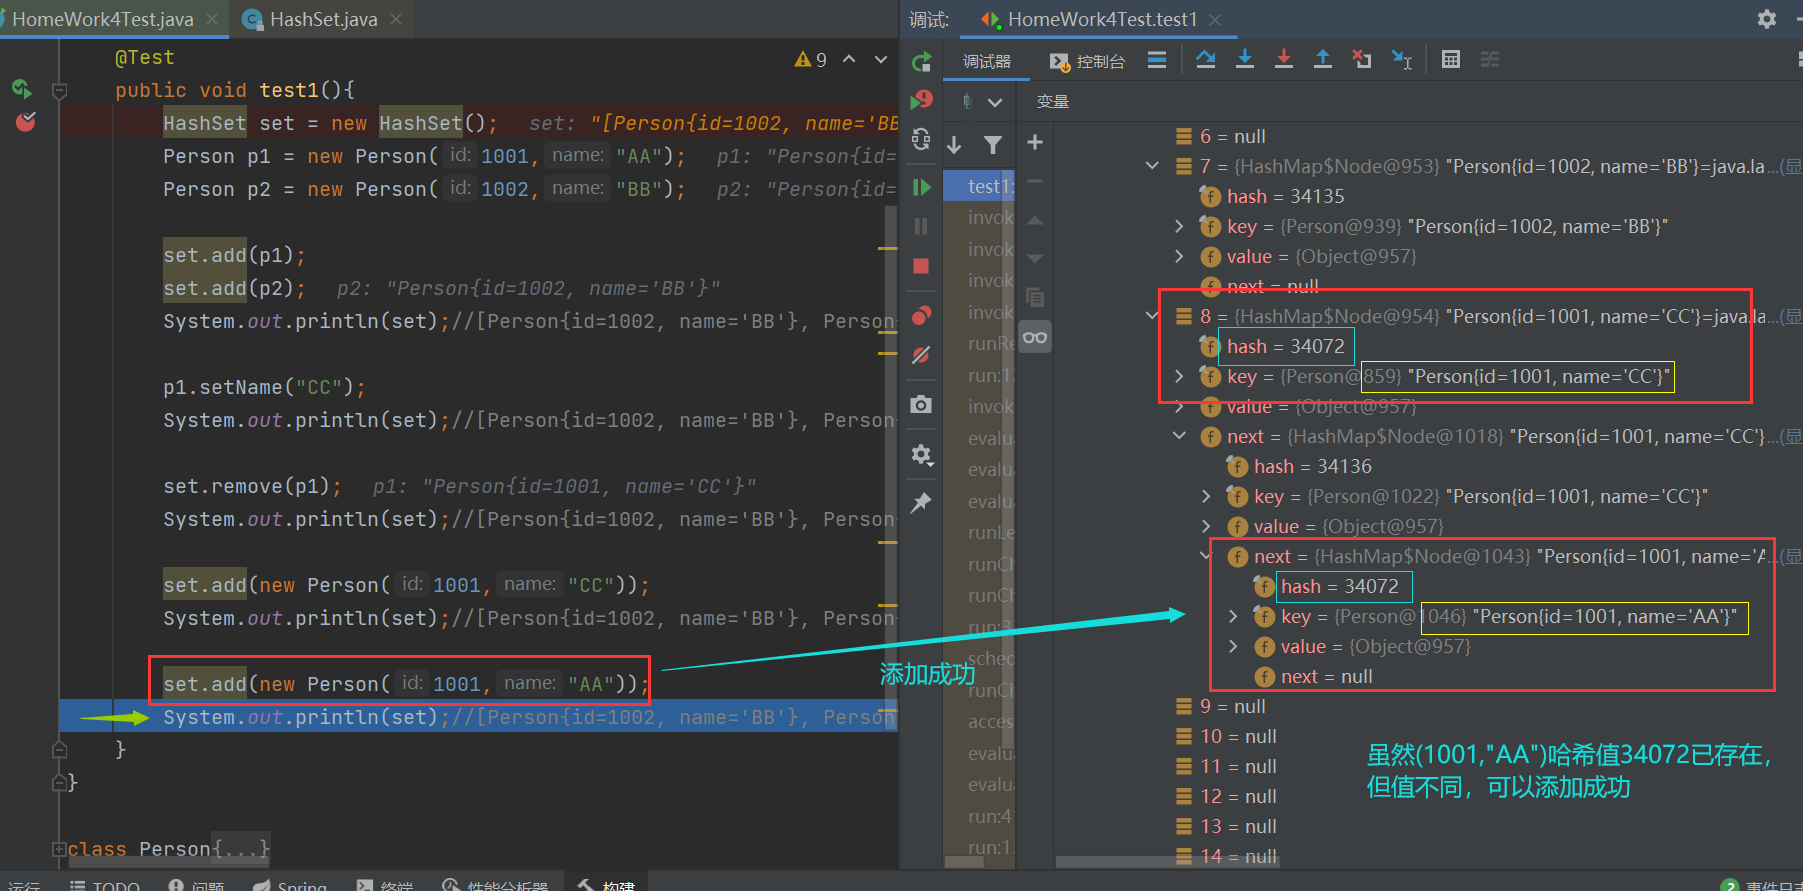Click Trace Current Stream Chain icon
1803x891 pixels.
click(x=1490, y=60)
